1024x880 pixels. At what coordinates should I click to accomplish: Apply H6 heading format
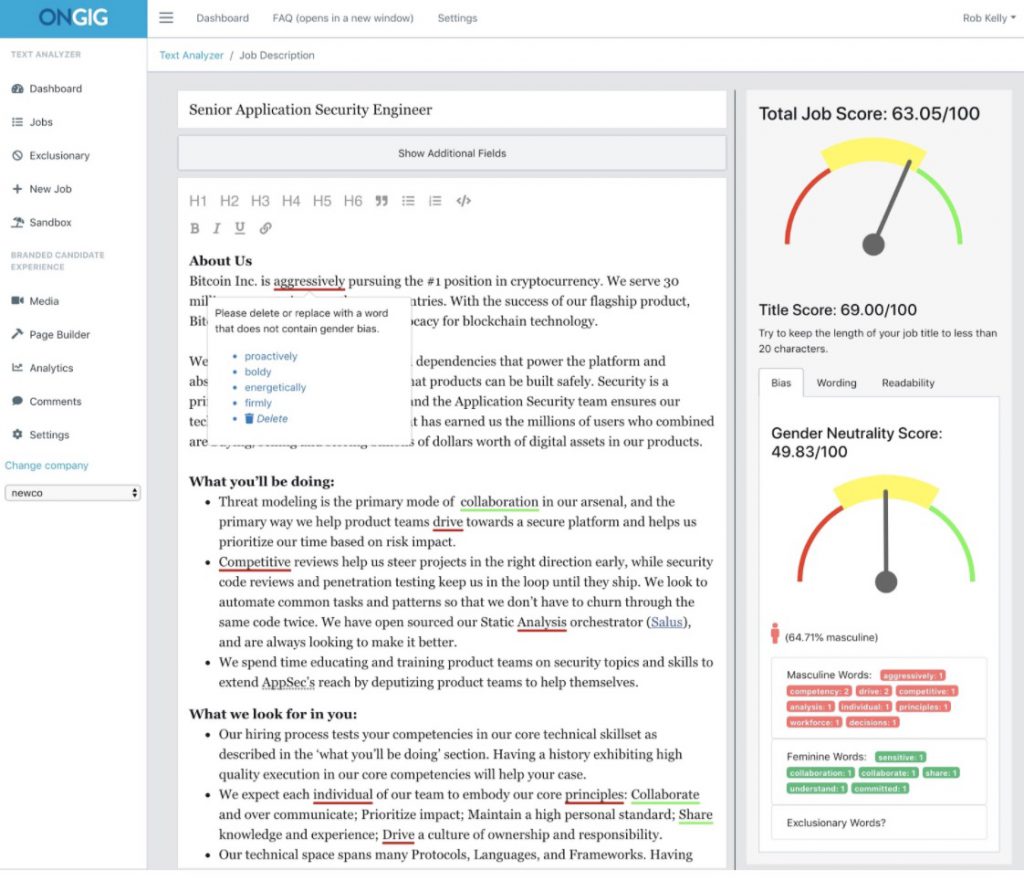pyautogui.click(x=353, y=200)
